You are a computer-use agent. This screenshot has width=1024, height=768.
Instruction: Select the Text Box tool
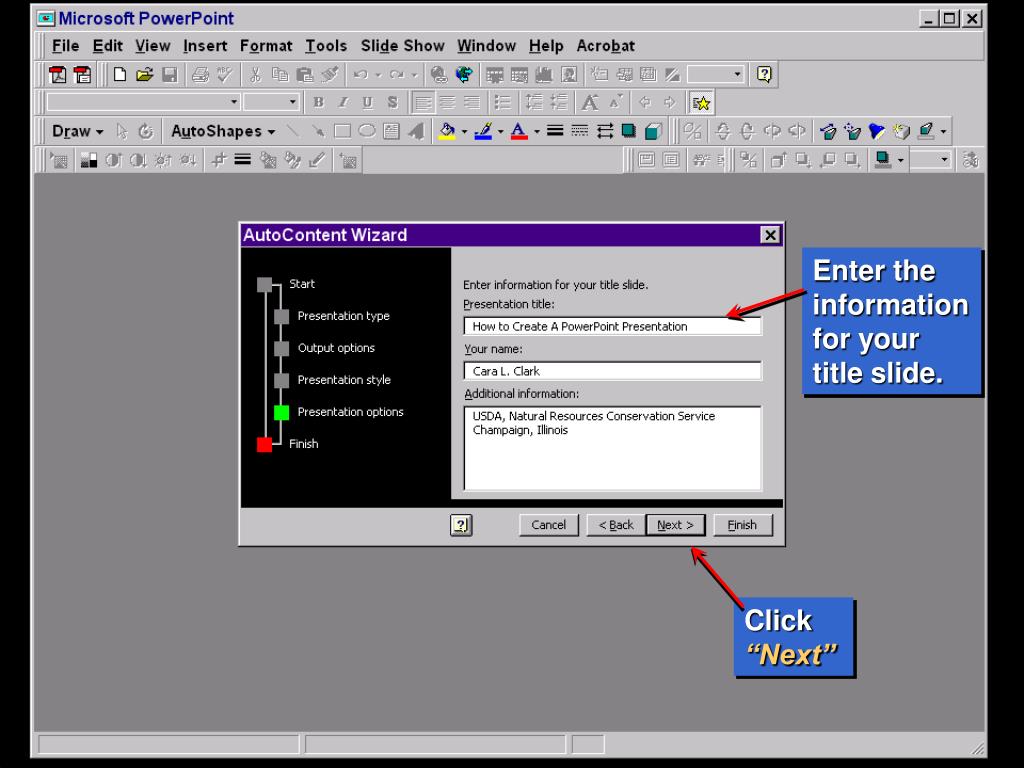coord(391,131)
